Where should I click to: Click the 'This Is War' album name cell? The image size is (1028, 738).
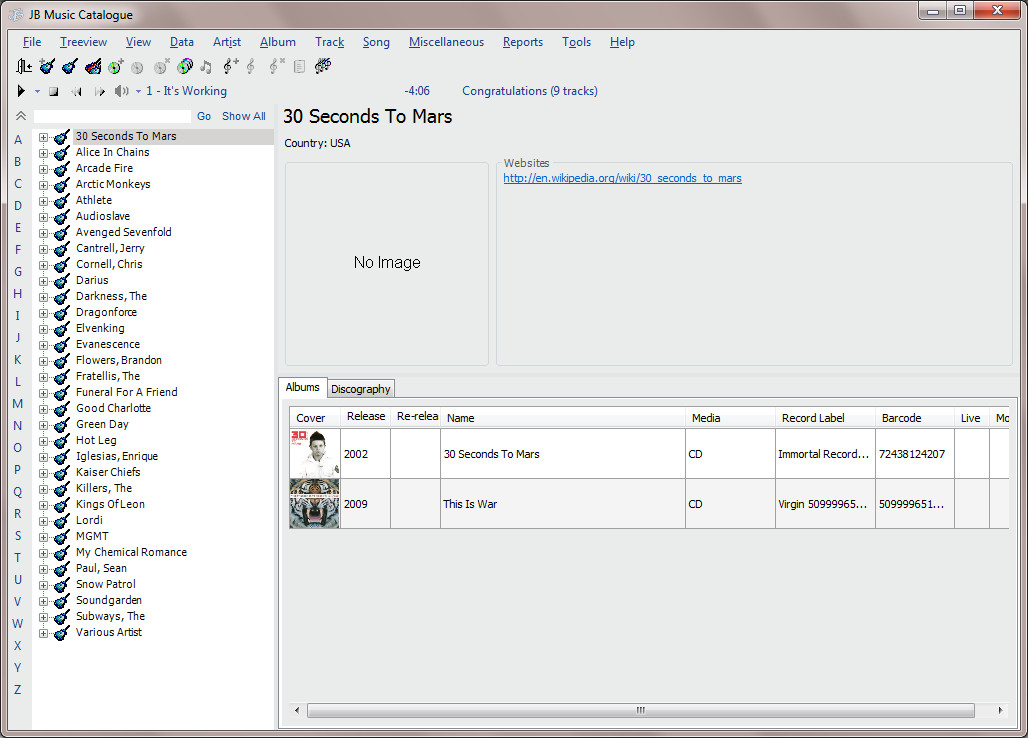click(x=563, y=504)
